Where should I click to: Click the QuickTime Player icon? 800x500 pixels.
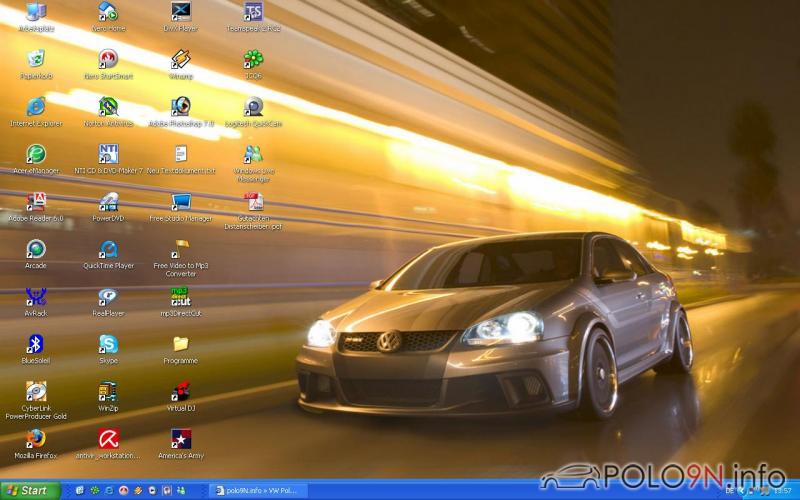tap(108, 250)
